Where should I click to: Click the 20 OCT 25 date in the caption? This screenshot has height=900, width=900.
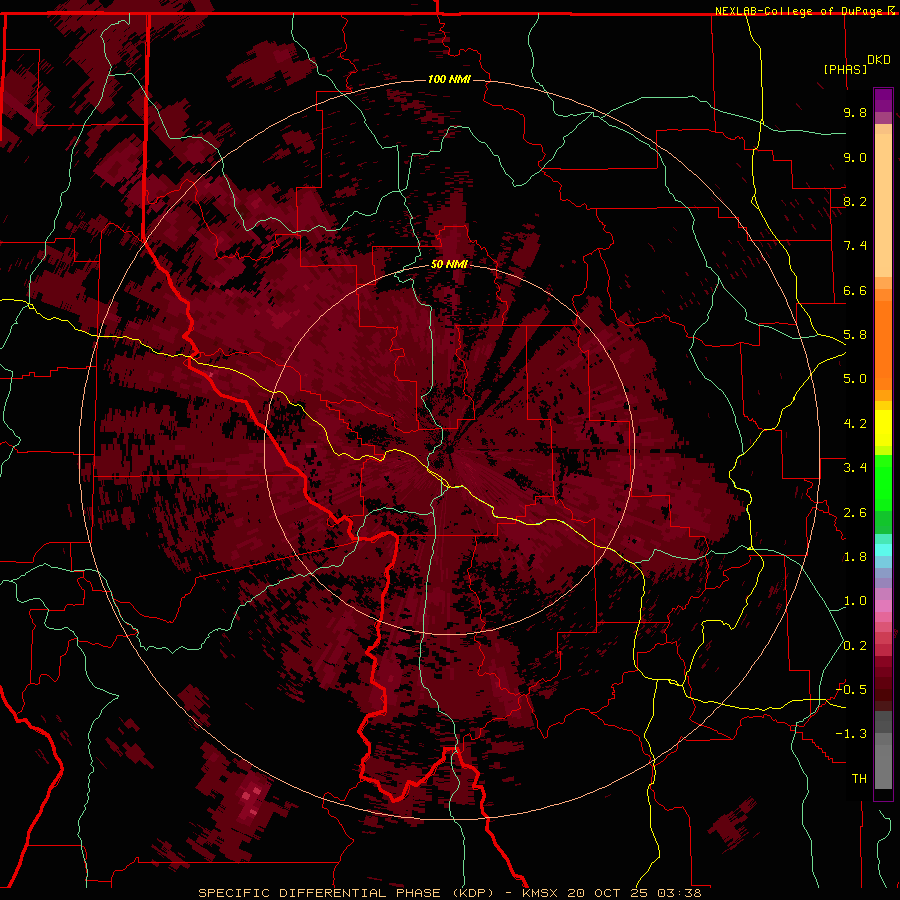[x=607, y=893]
